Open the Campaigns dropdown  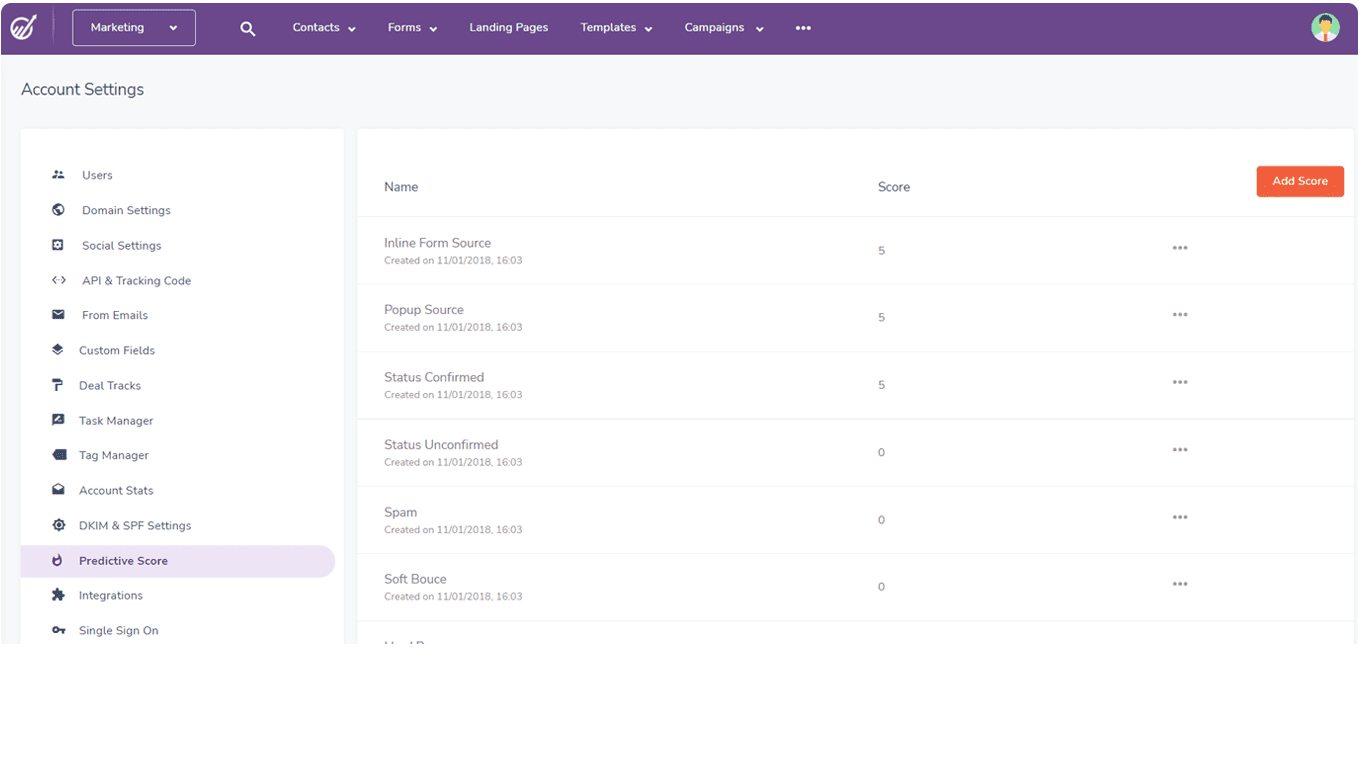coord(722,27)
